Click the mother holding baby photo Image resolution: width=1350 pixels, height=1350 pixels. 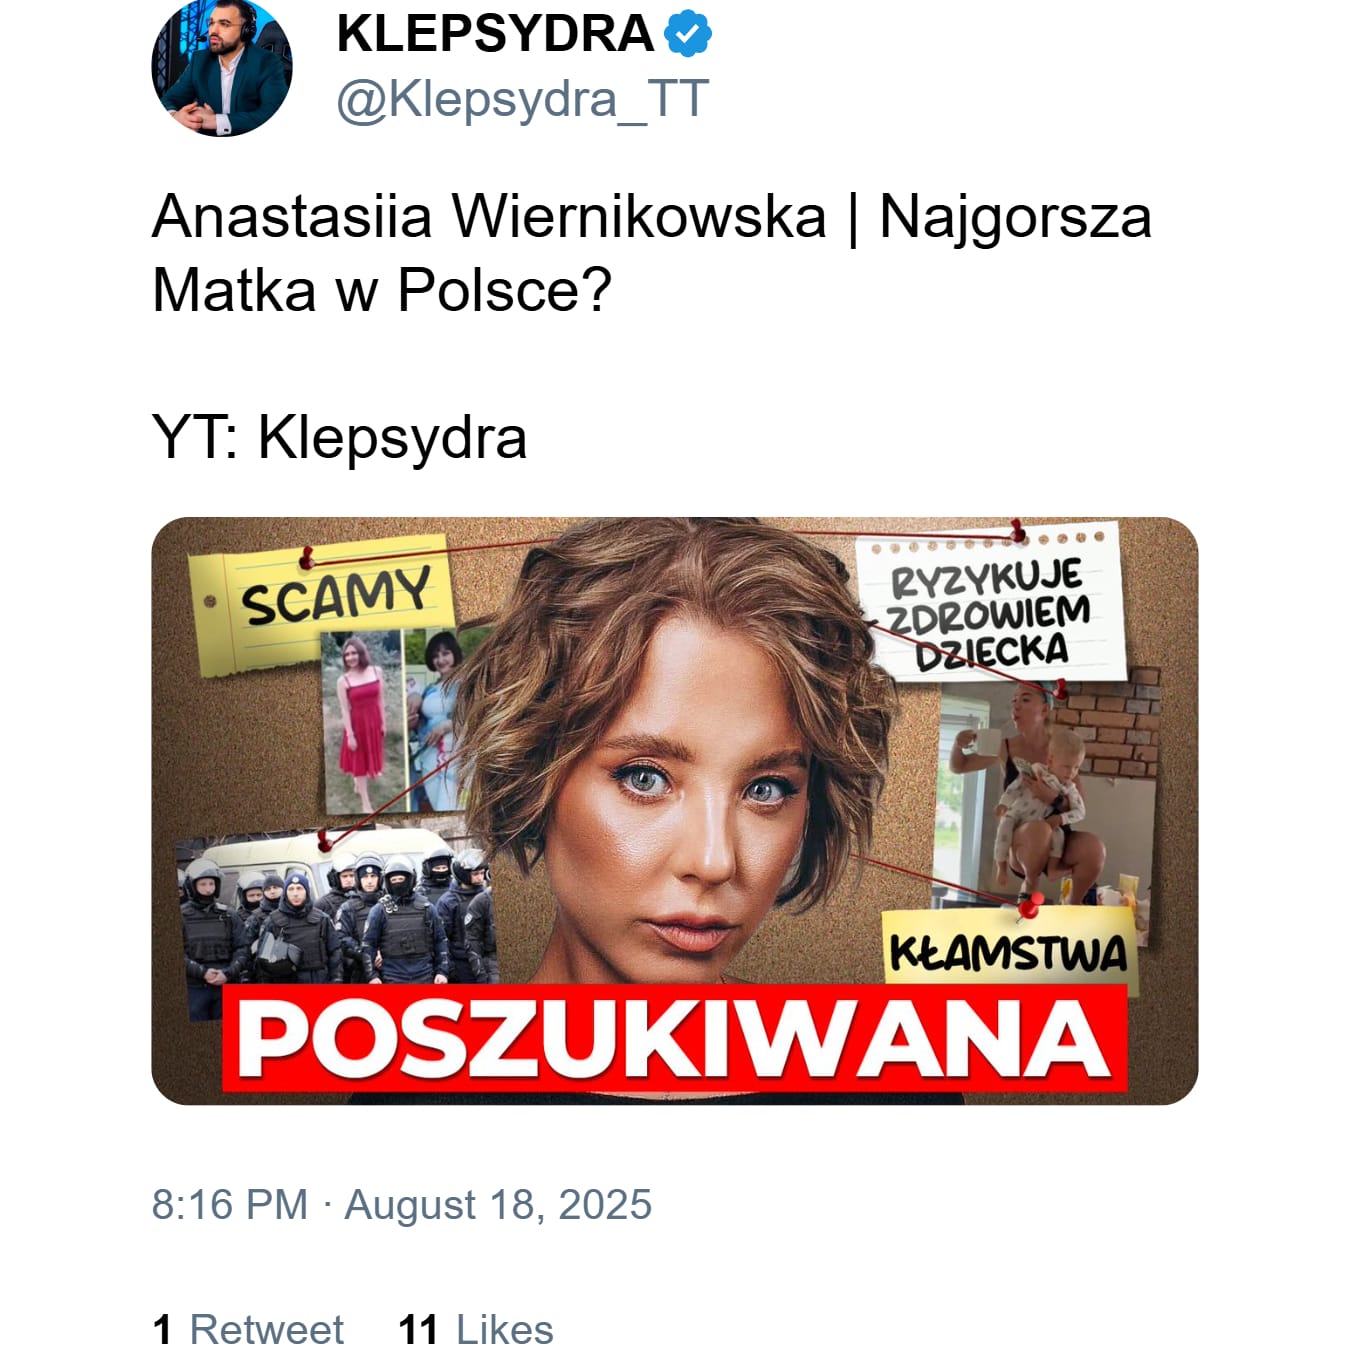pyautogui.click(x=1043, y=800)
